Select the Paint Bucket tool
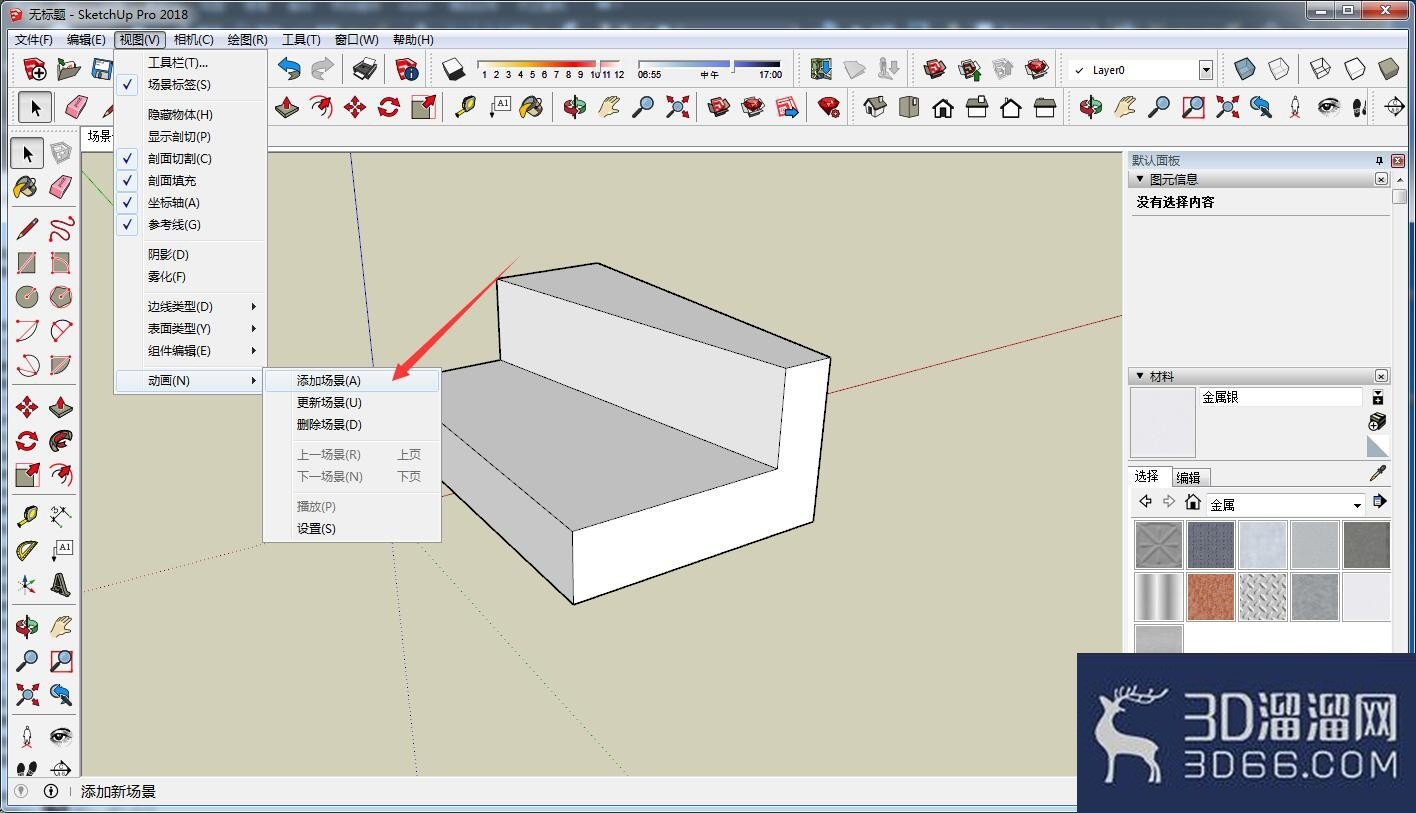The height and width of the screenshot is (813, 1416). click(x=27, y=187)
